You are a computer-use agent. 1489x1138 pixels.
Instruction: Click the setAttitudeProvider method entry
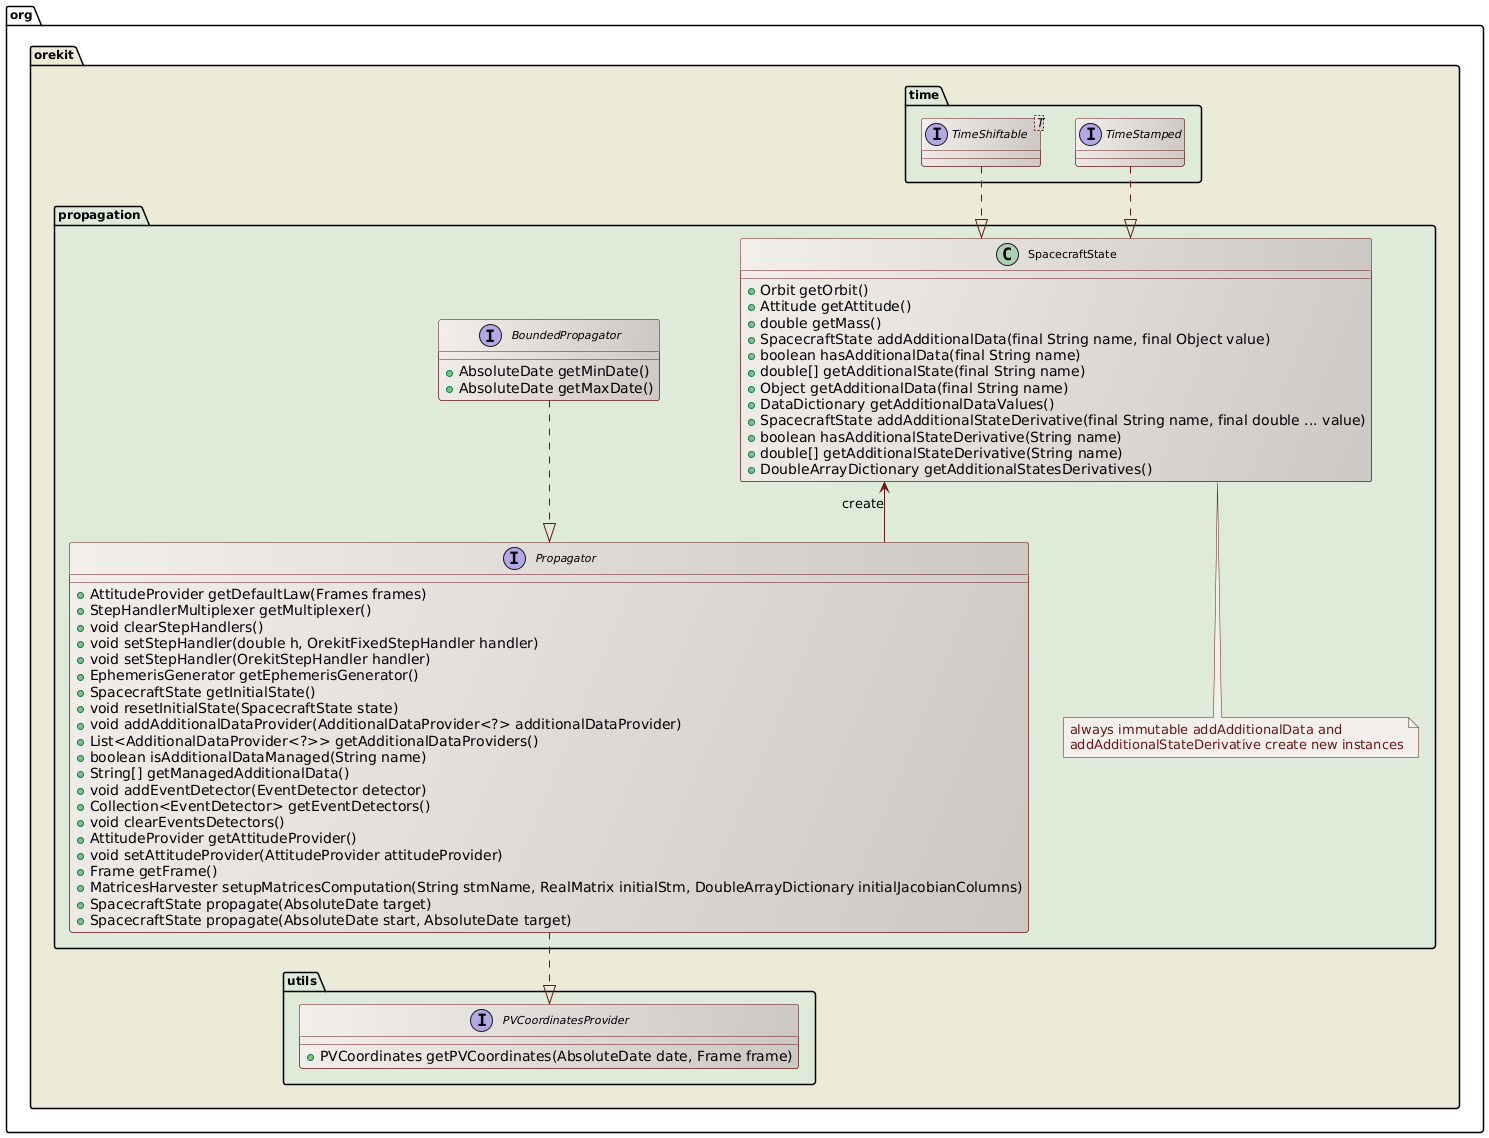(x=294, y=855)
